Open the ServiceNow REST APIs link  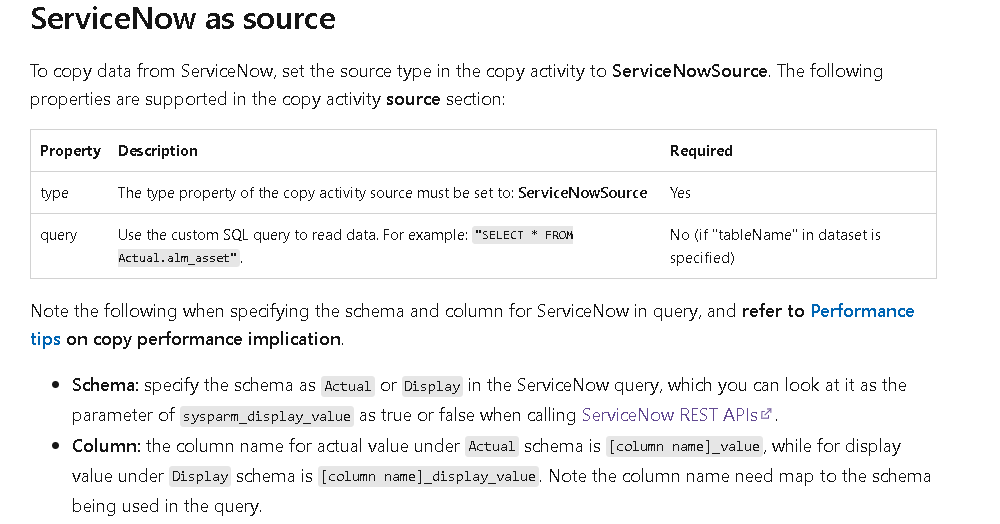click(670, 415)
